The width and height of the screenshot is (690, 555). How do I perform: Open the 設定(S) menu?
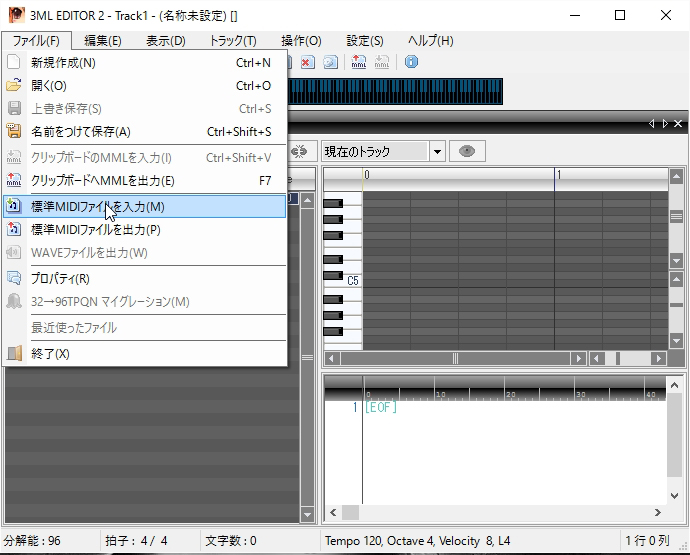365,41
